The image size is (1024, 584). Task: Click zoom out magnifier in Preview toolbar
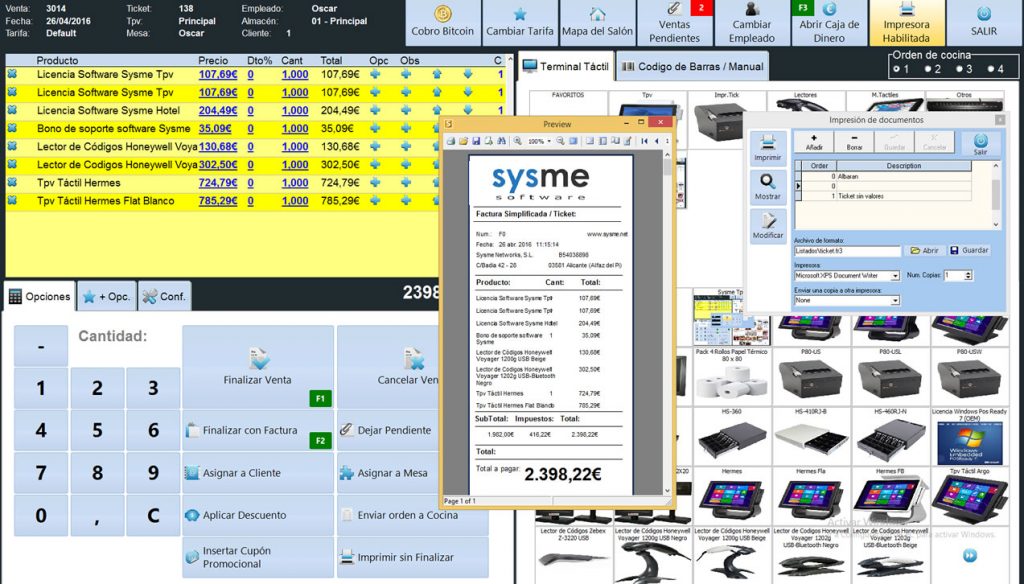pyautogui.click(x=560, y=141)
